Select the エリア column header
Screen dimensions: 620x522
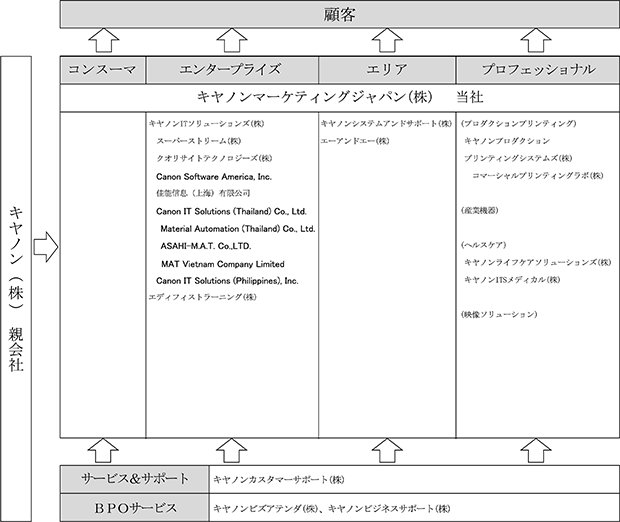387,70
